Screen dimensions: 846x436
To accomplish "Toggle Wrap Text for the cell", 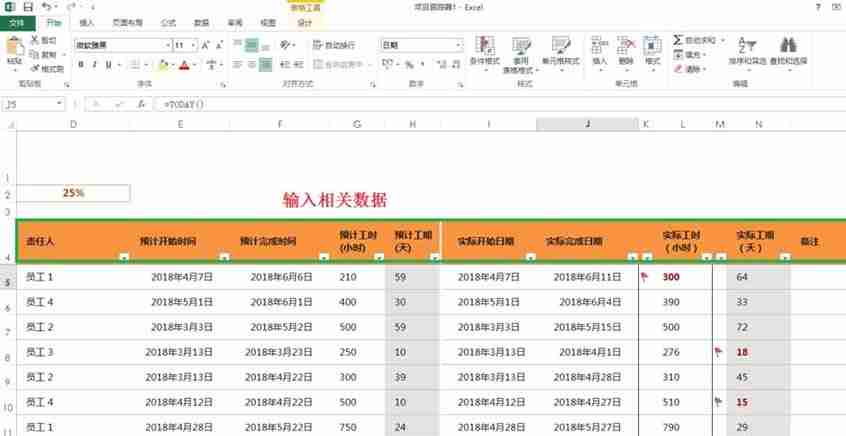I will tap(334, 45).
